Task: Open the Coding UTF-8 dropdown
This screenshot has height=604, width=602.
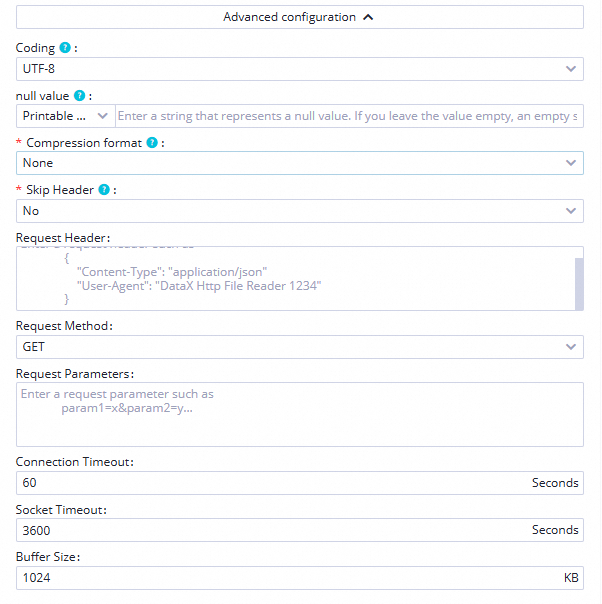Action: (x=299, y=69)
